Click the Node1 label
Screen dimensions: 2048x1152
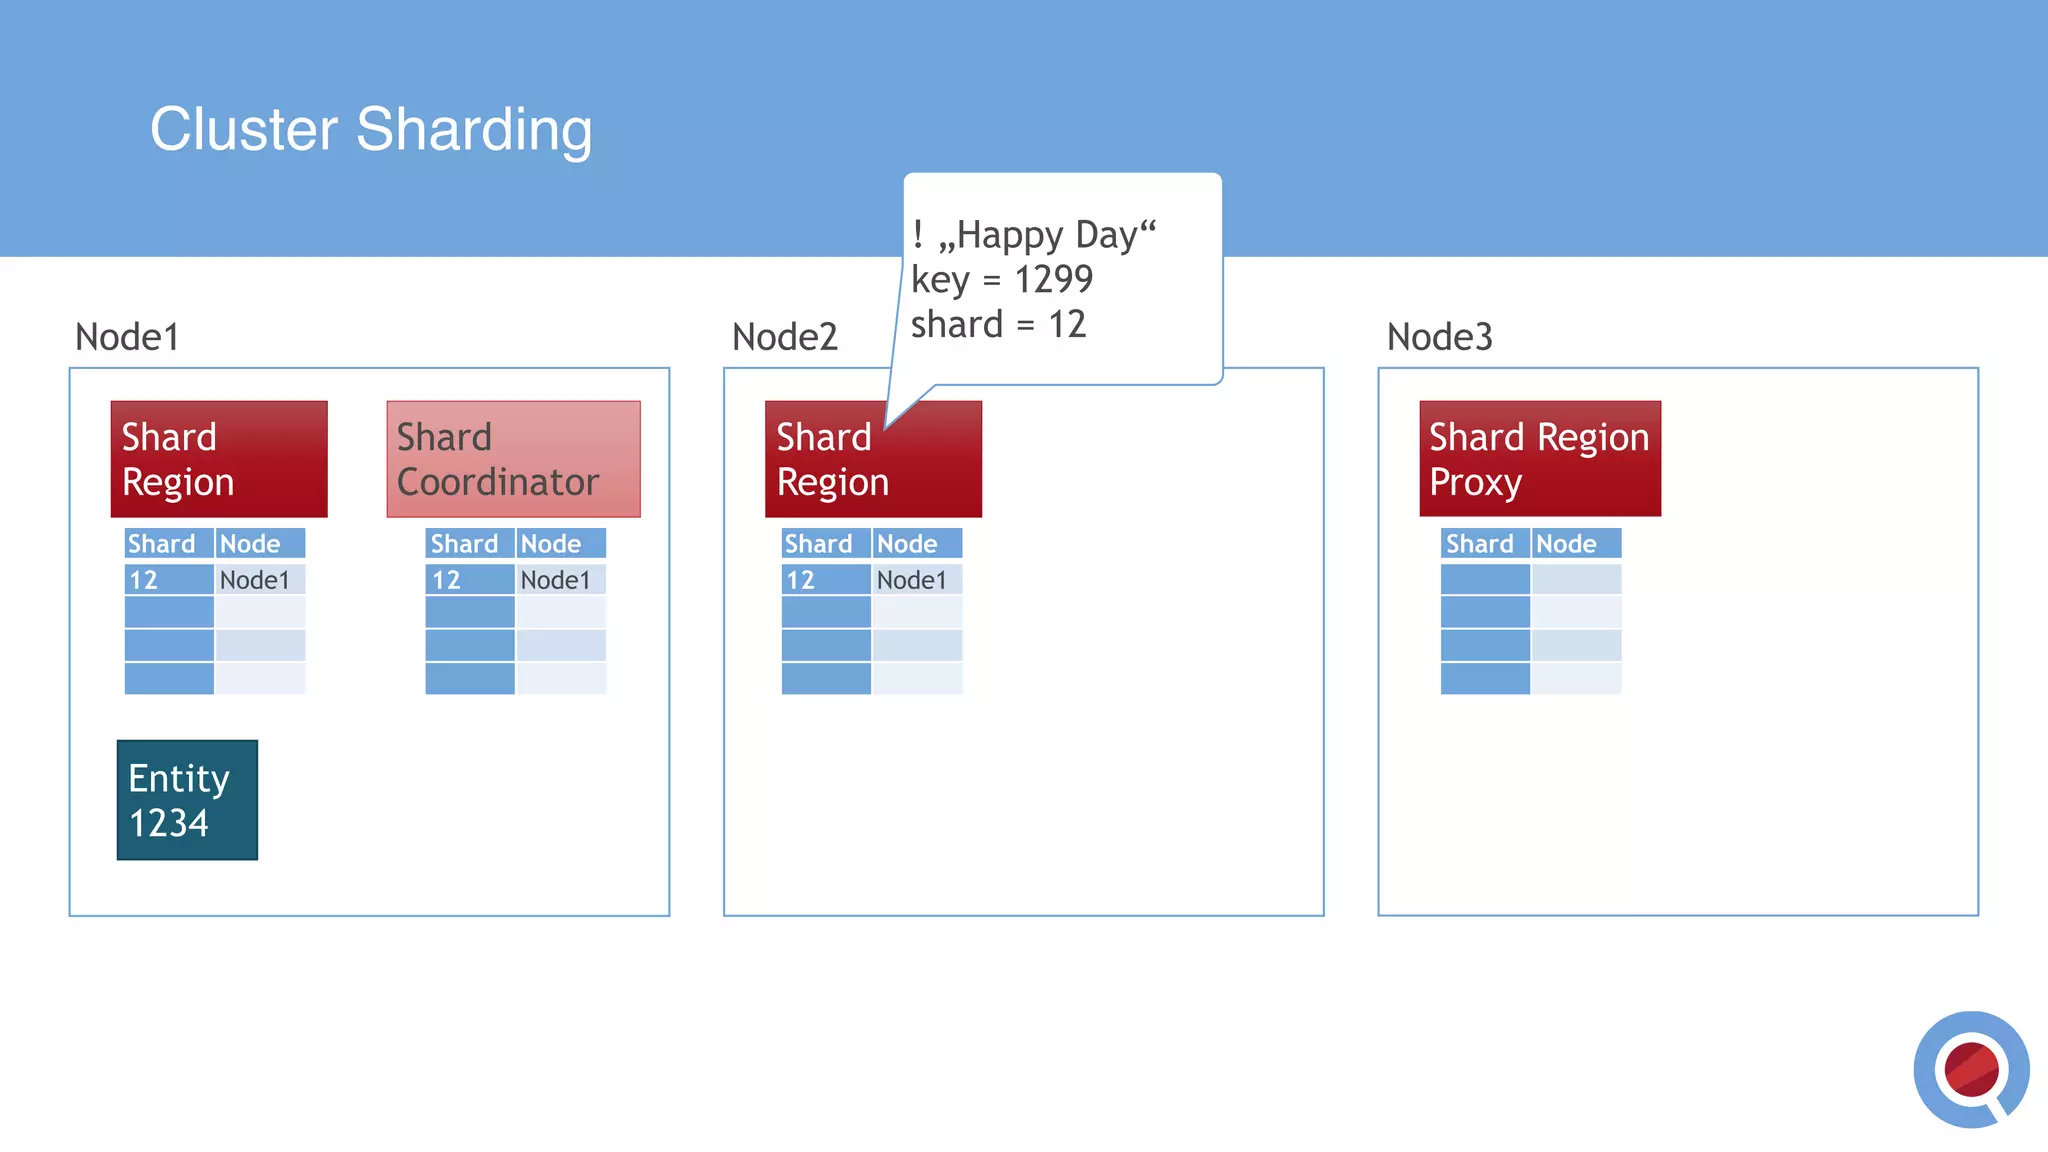[x=127, y=337]
